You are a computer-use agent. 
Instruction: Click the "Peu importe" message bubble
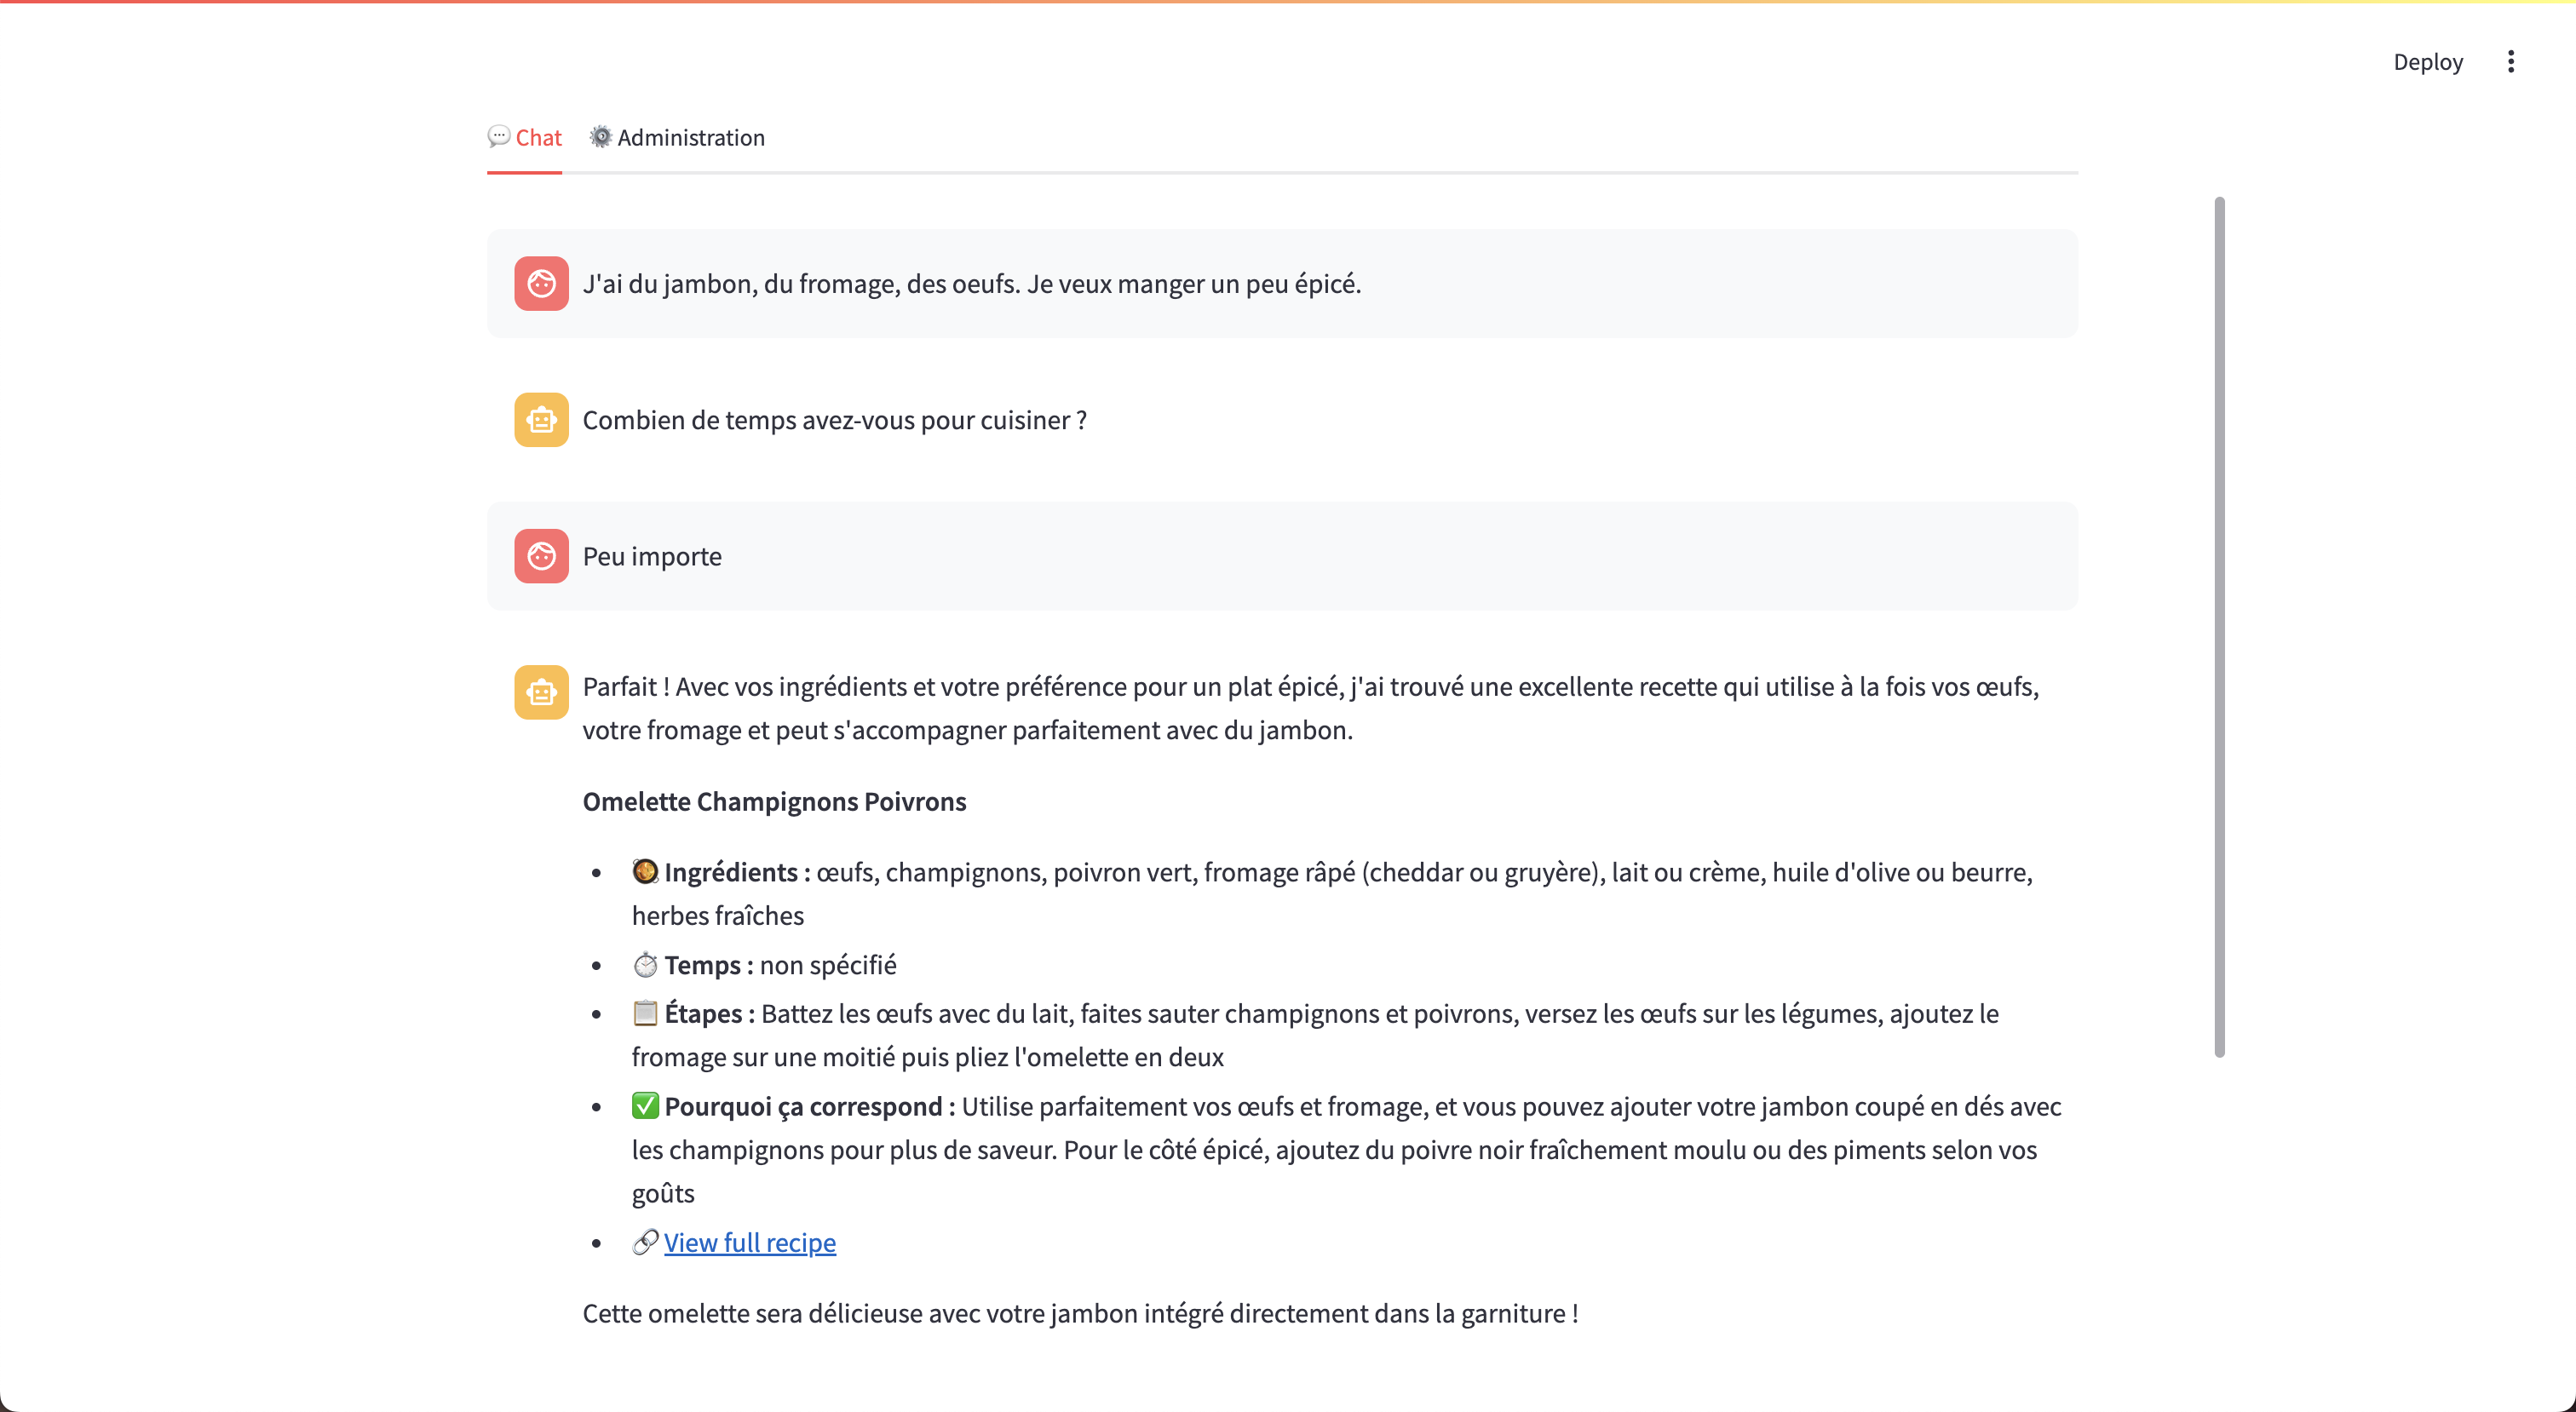[652, 556]
